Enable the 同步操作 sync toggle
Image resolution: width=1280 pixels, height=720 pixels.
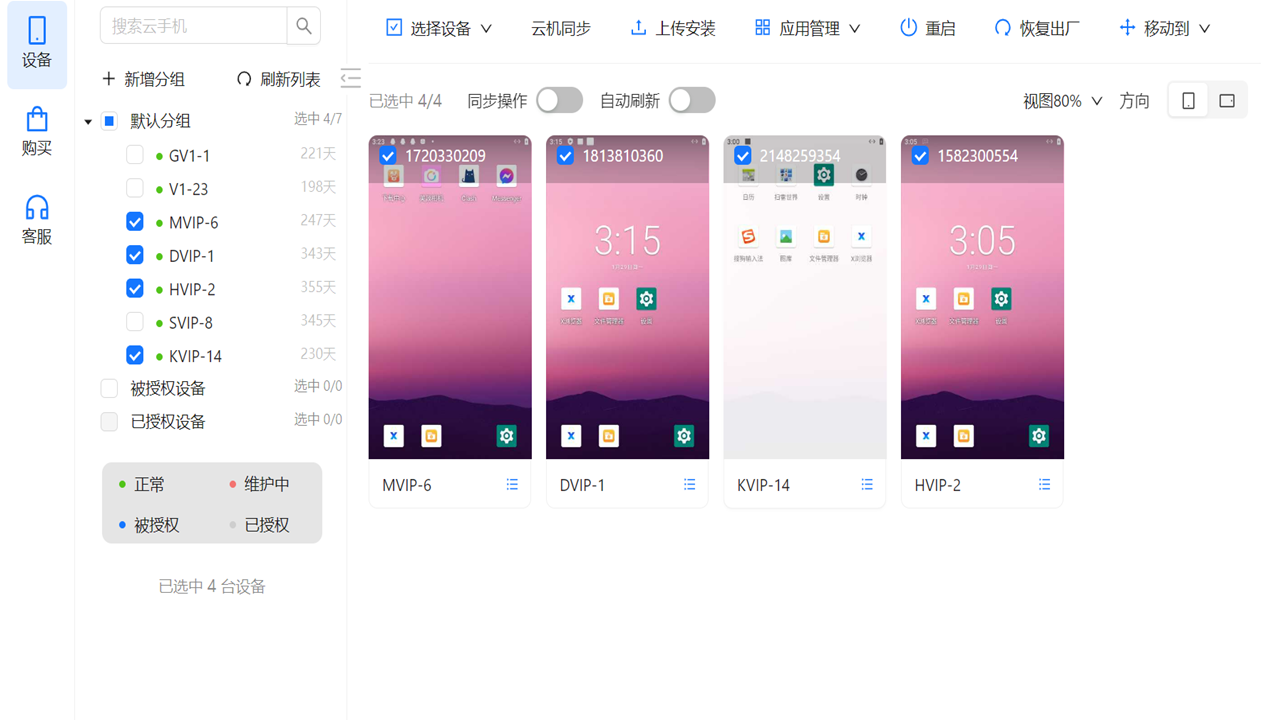pos(559,100)
